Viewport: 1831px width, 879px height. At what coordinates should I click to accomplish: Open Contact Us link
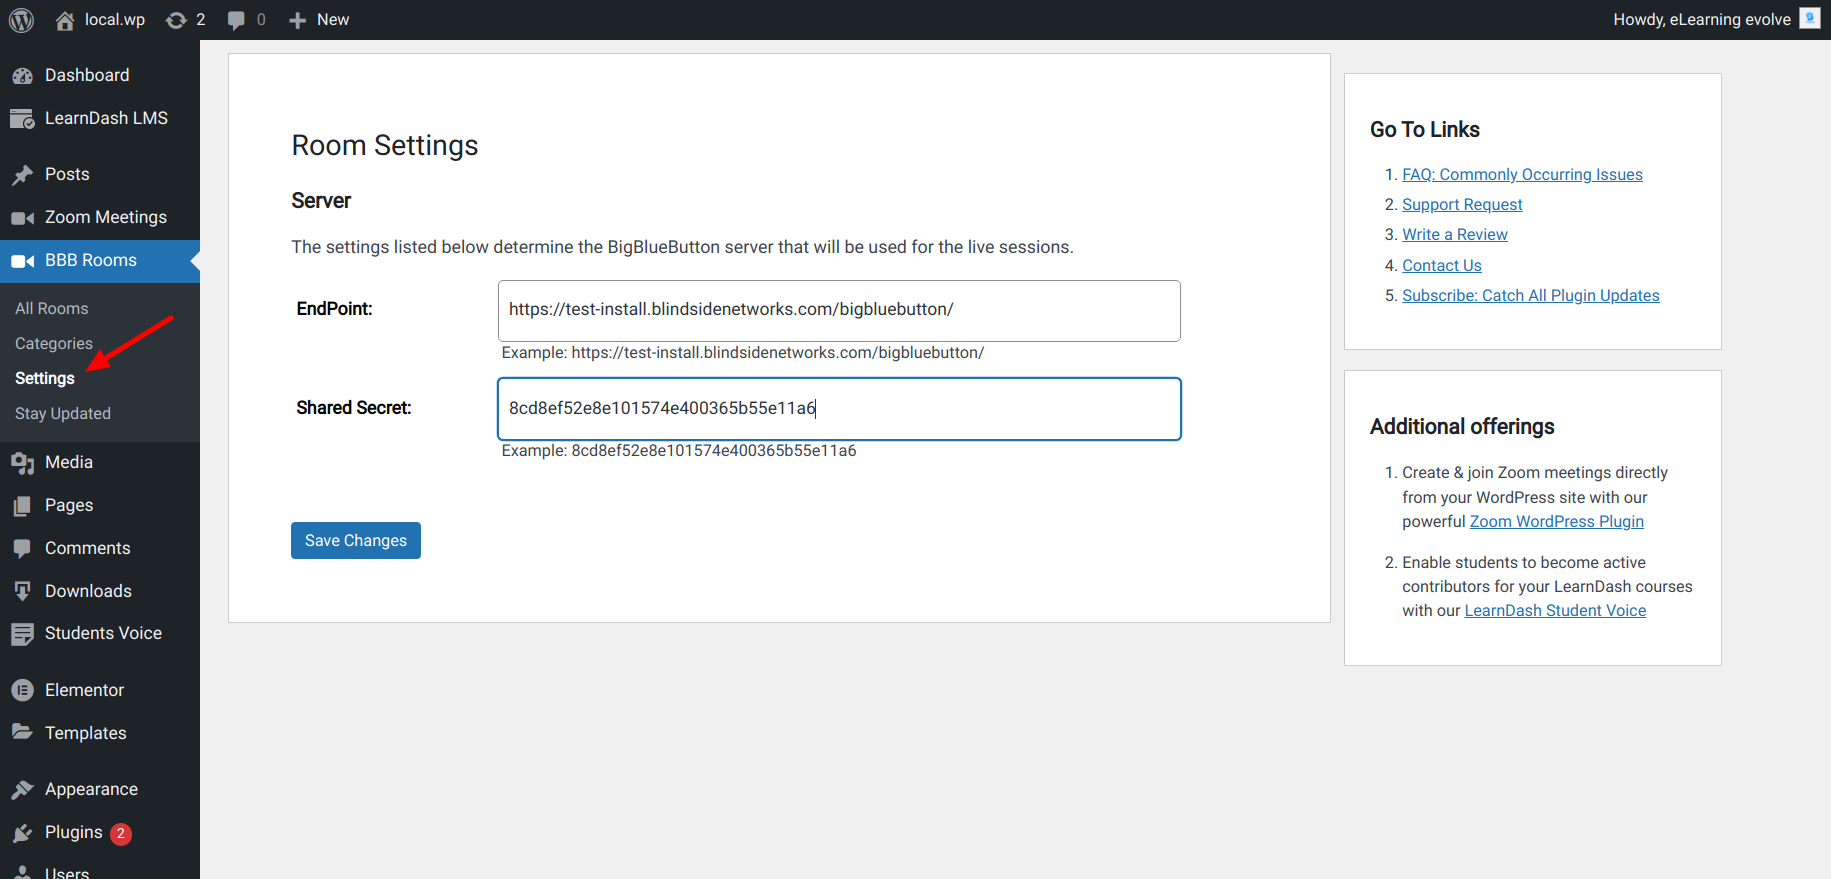pyautogui.click(x=1442, y=266)
